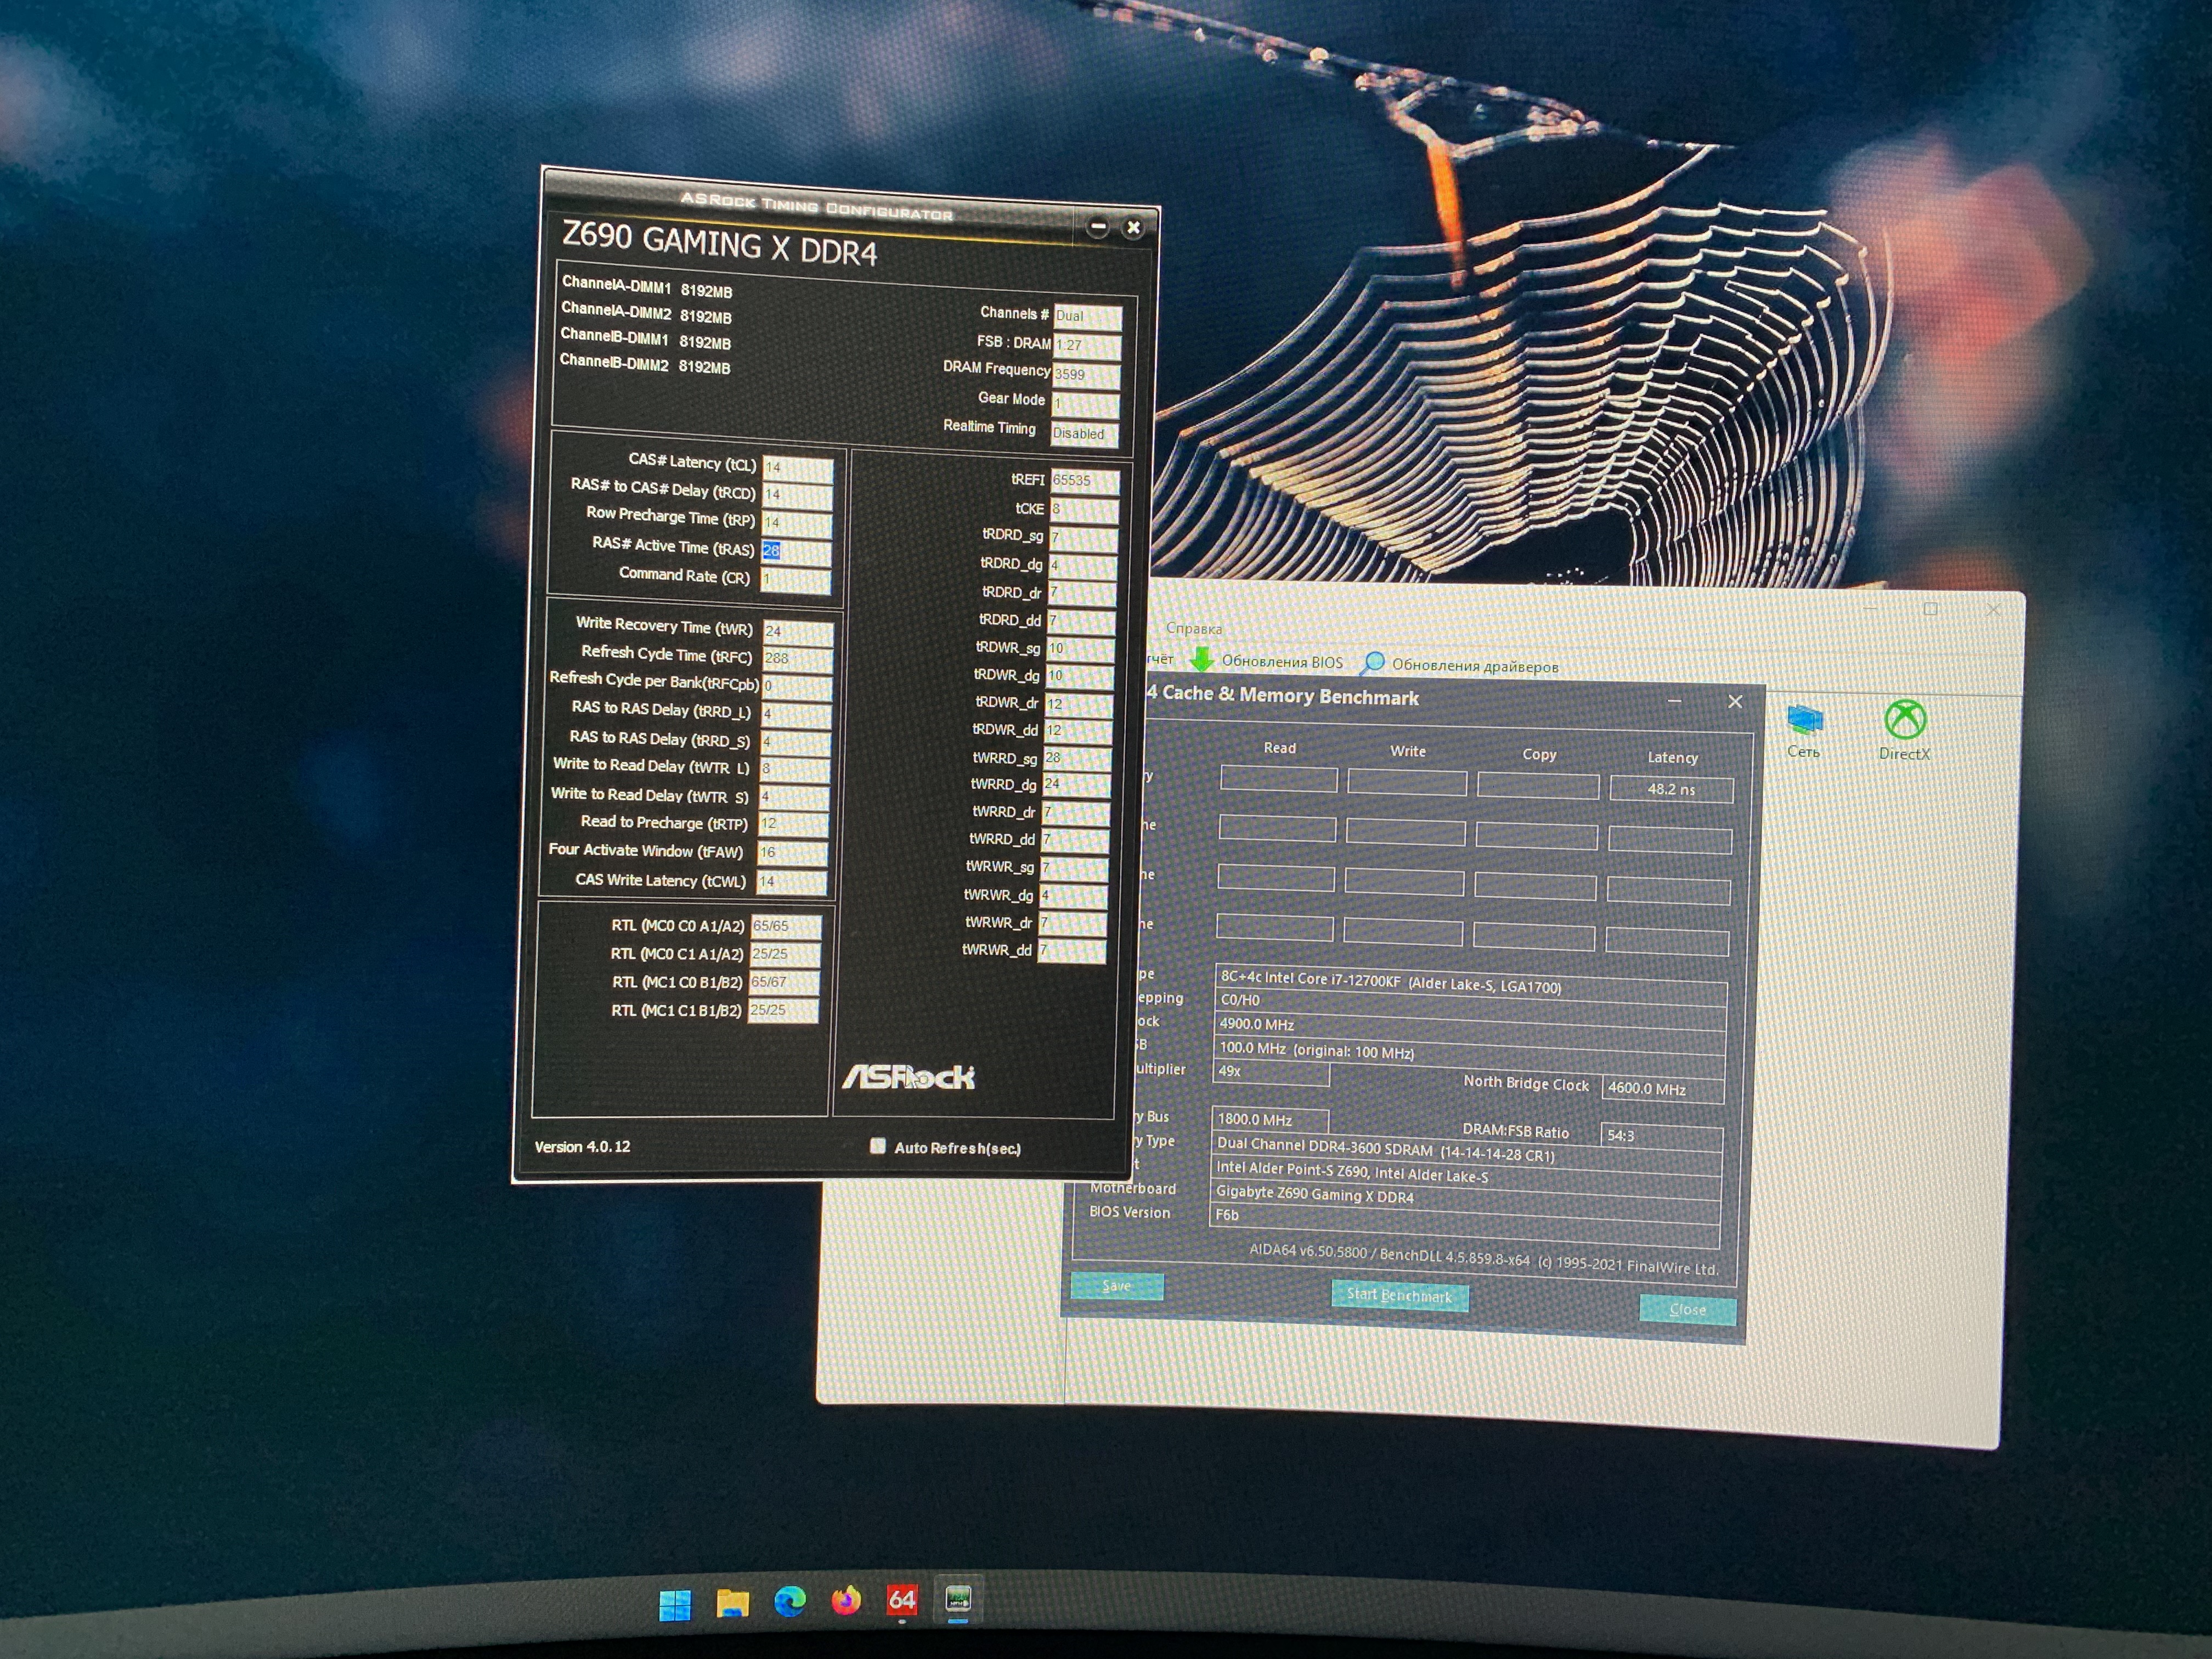This screenshot has height=1659, width=2212.
Task: Open File Explorer from taskbar
Action: (733, 1603)
